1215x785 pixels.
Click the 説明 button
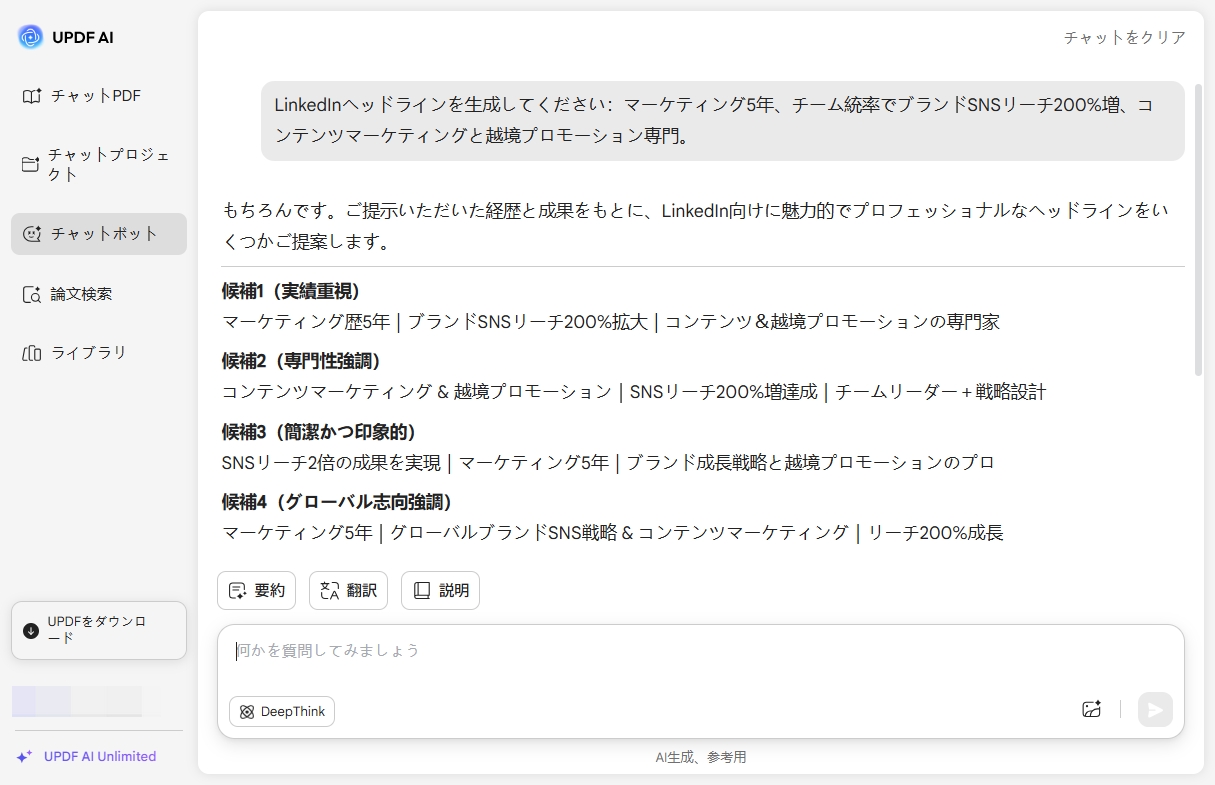pos(440,591)
